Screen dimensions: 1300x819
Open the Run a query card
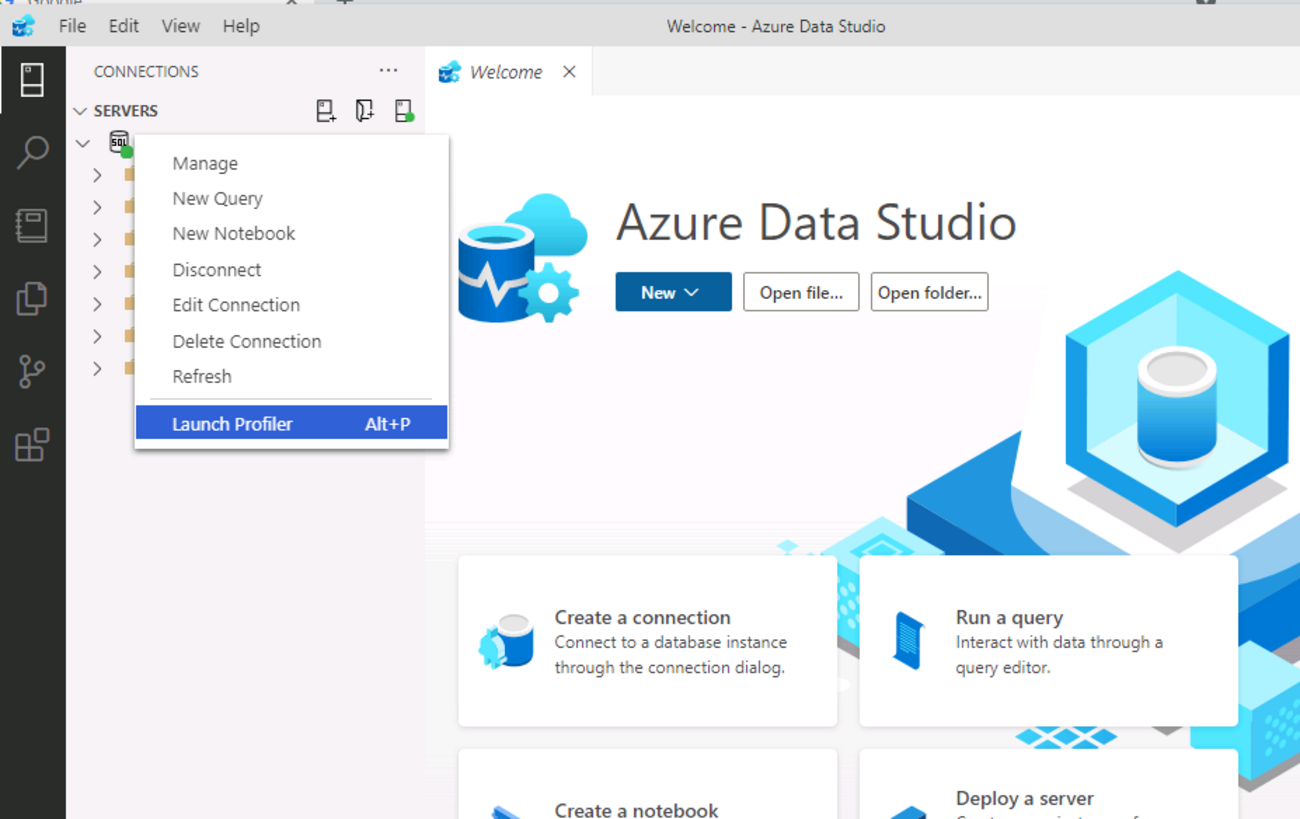coord(1047,641)
